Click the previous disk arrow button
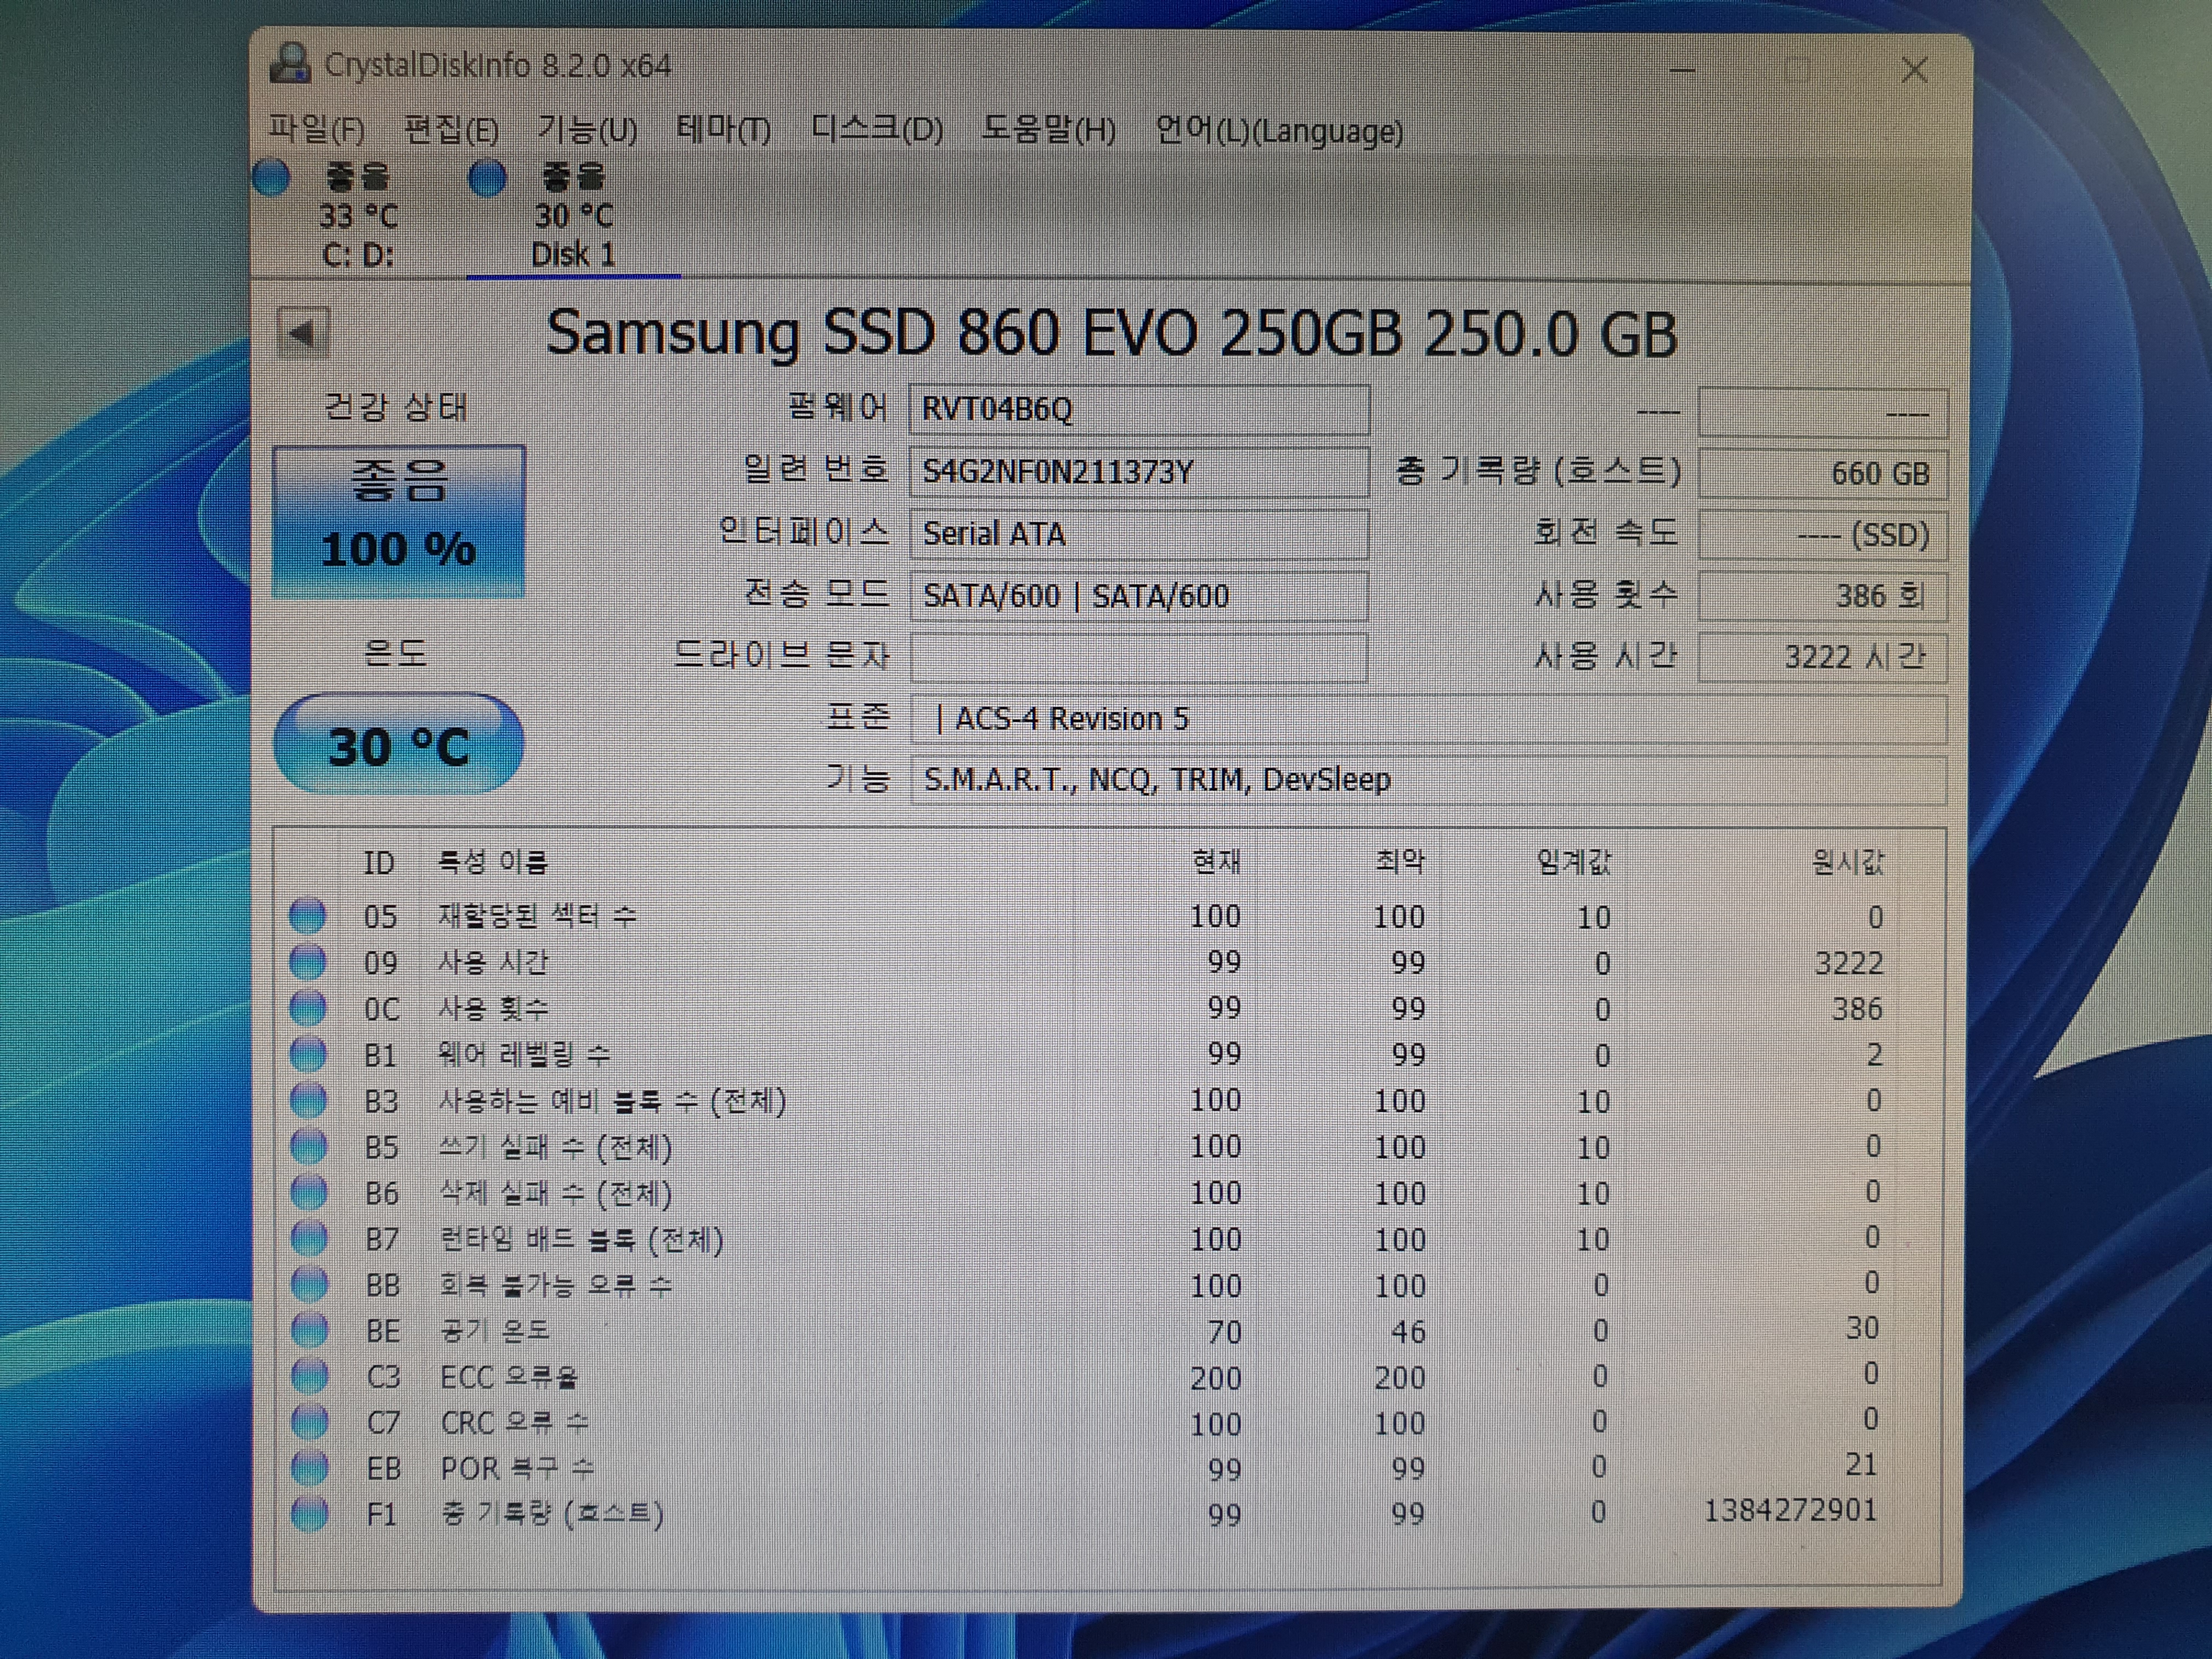The image size is (2212, 1659). click(x=303, y=333)
